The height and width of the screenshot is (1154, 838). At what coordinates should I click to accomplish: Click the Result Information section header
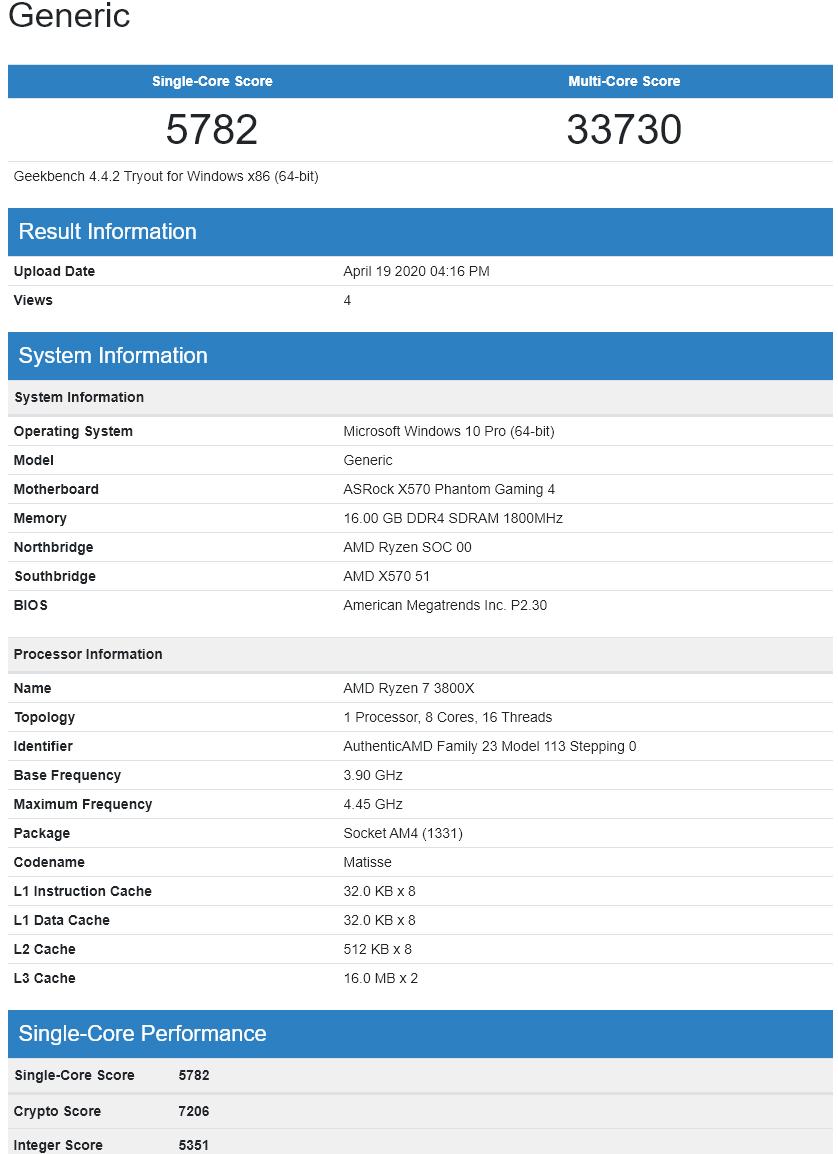108,231
